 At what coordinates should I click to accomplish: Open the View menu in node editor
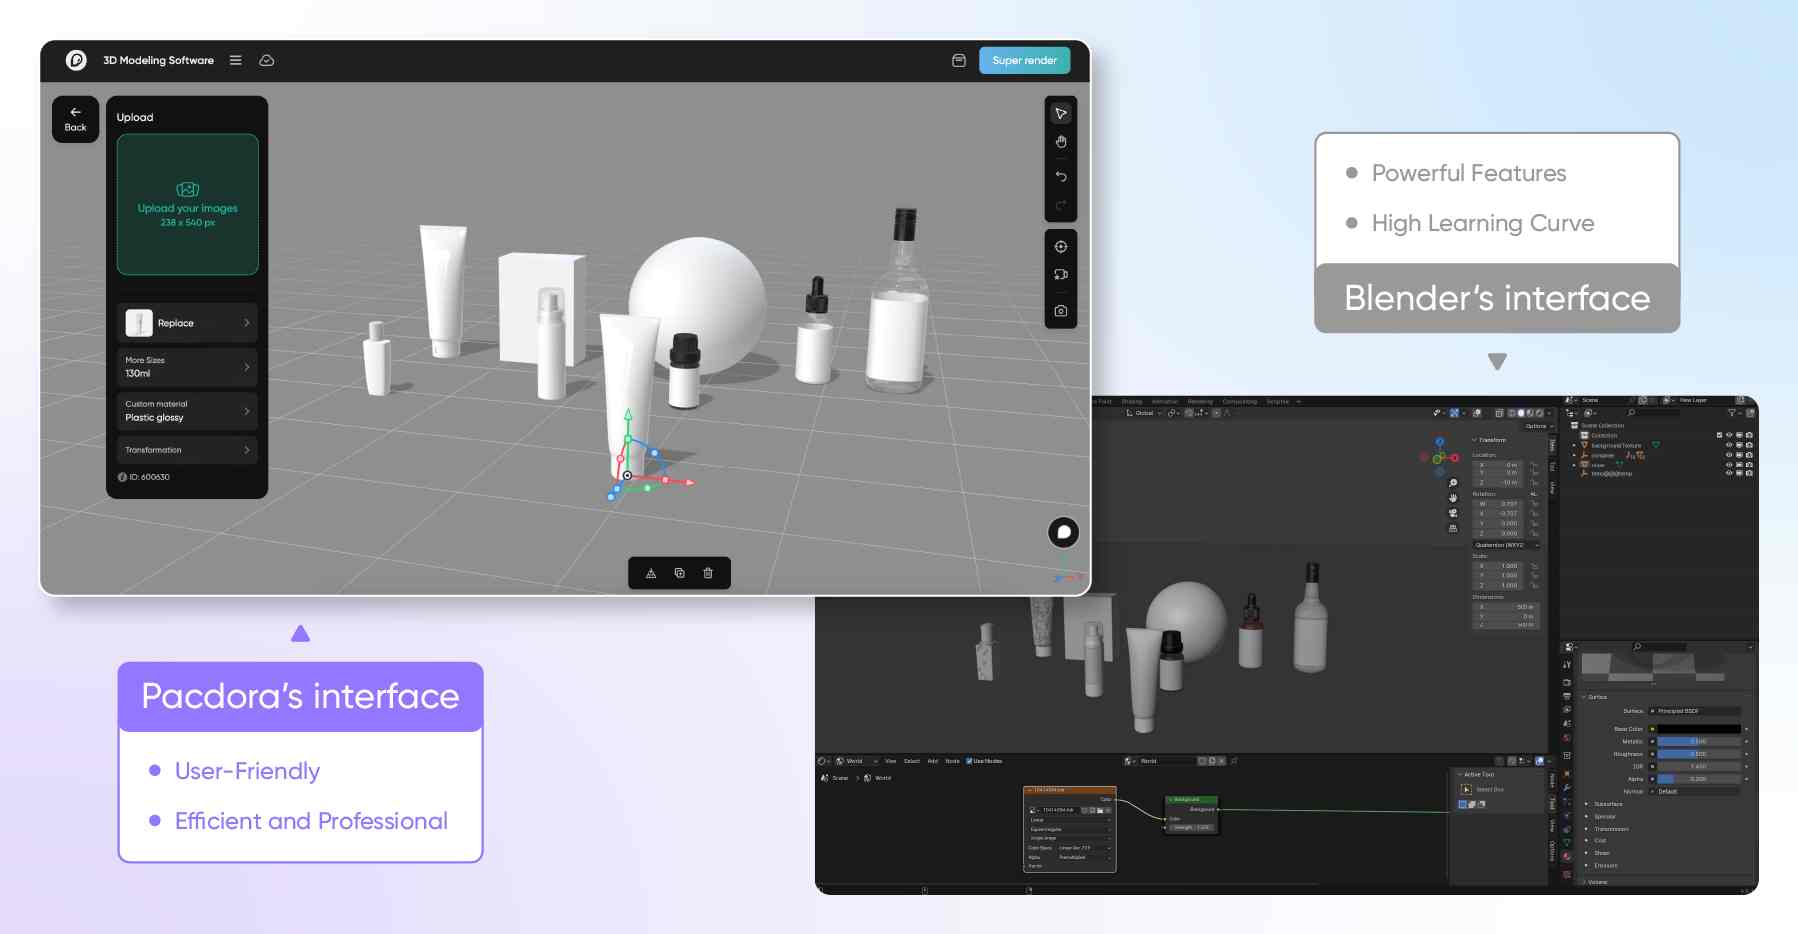(890, 761)
